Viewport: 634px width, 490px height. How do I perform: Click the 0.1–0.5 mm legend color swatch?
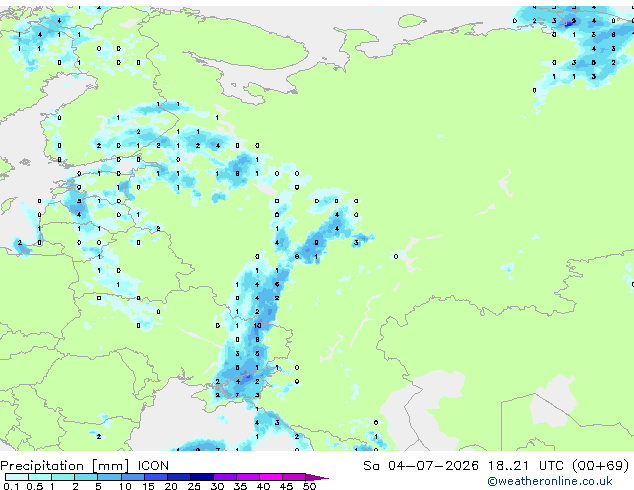(17, 477)
